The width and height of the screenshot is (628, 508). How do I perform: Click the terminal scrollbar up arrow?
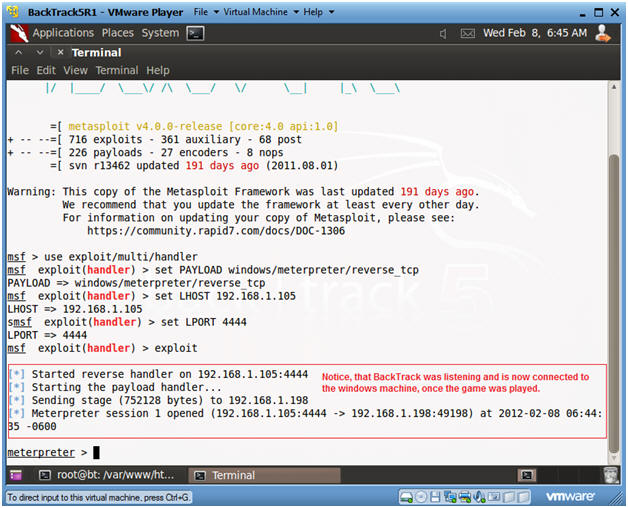click(614, 87)
